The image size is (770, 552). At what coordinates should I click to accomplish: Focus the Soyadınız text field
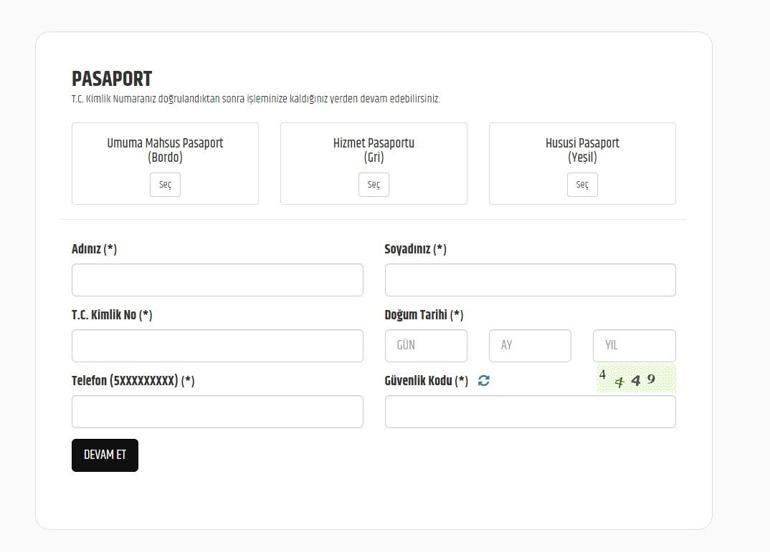pos(530,280)
